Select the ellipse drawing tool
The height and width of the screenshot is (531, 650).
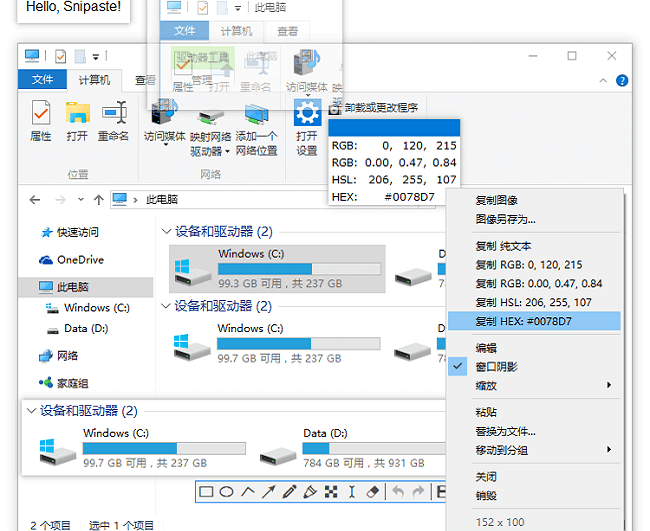point(227,492)
